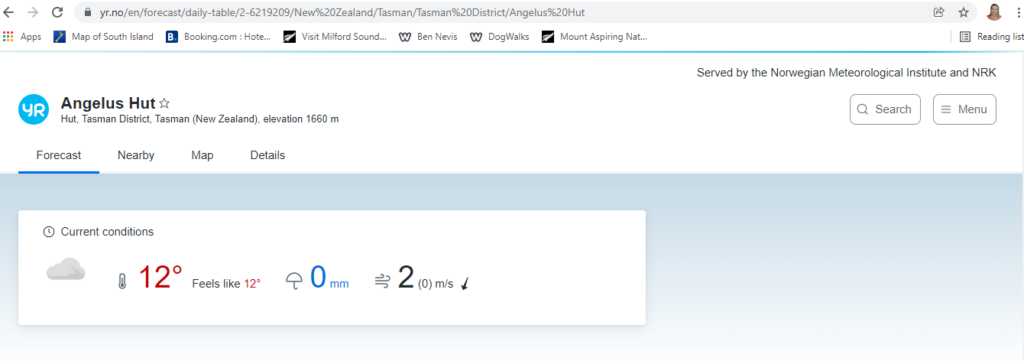1024x361 pixels.
Task: Switch to the Details tab
Action: [x=268, y=155]
